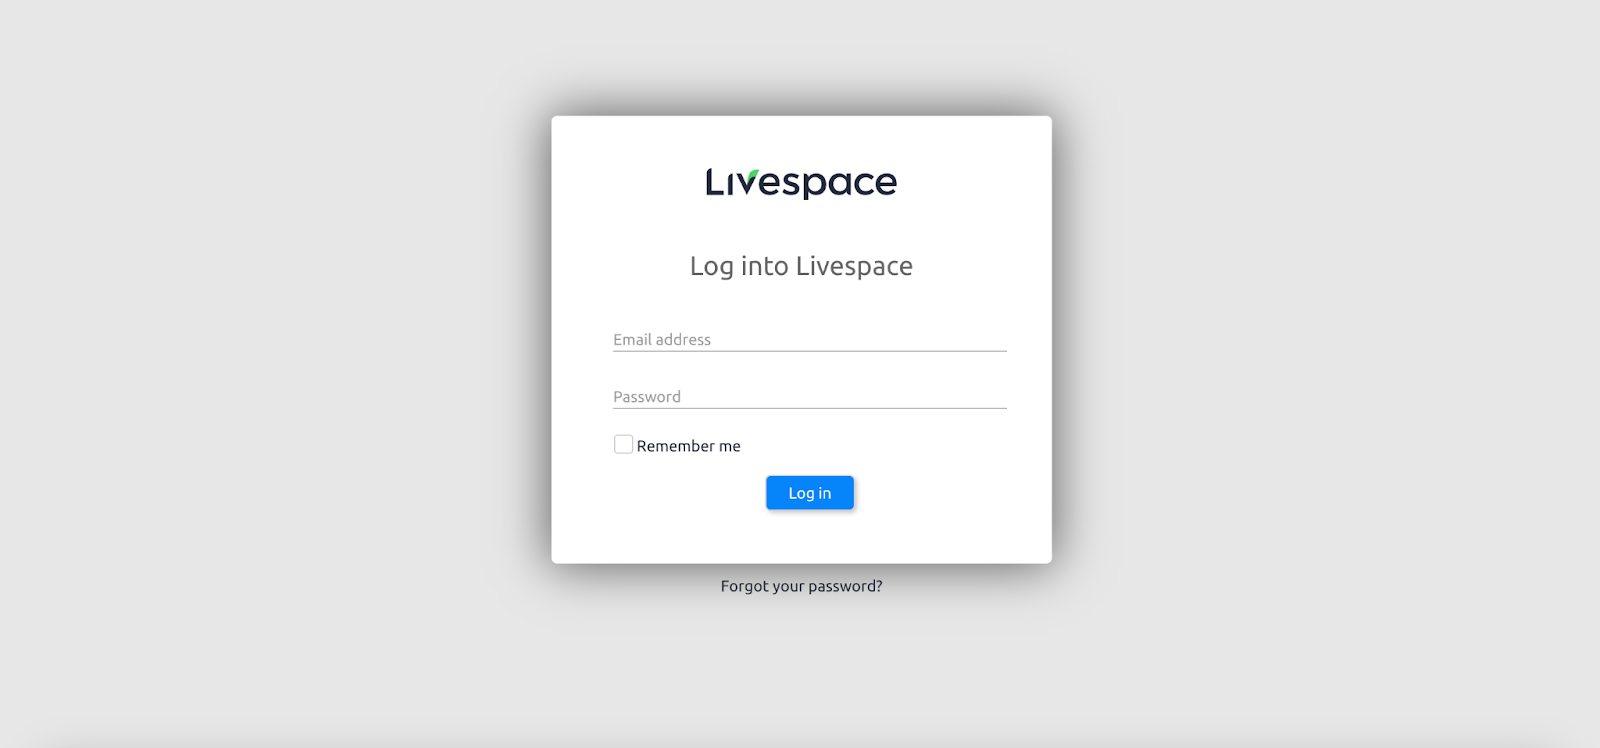This screenshot has width=1600, height=748.
Task: Tick the Remember me checkbox
Action: click(623, 444)
